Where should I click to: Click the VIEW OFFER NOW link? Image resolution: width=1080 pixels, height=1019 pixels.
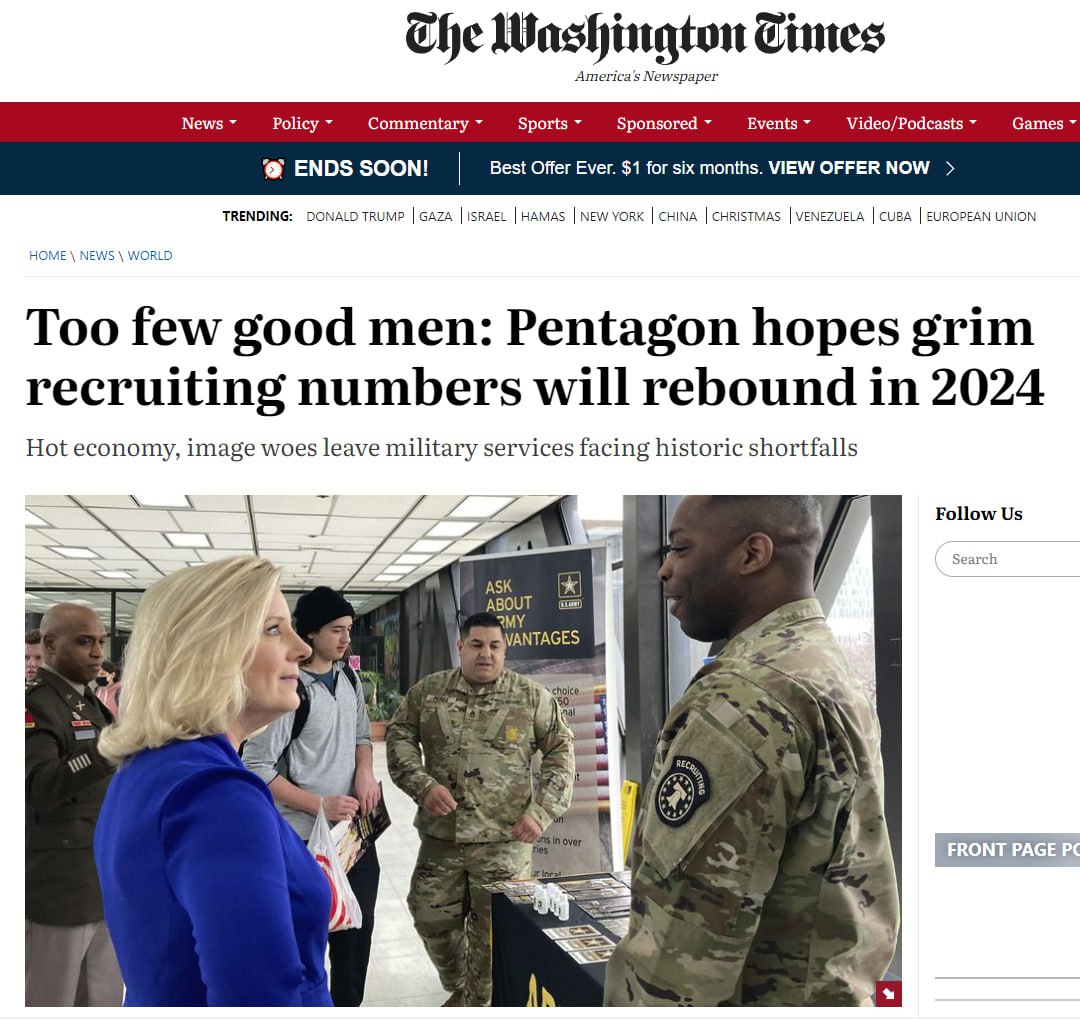[849, 168]
